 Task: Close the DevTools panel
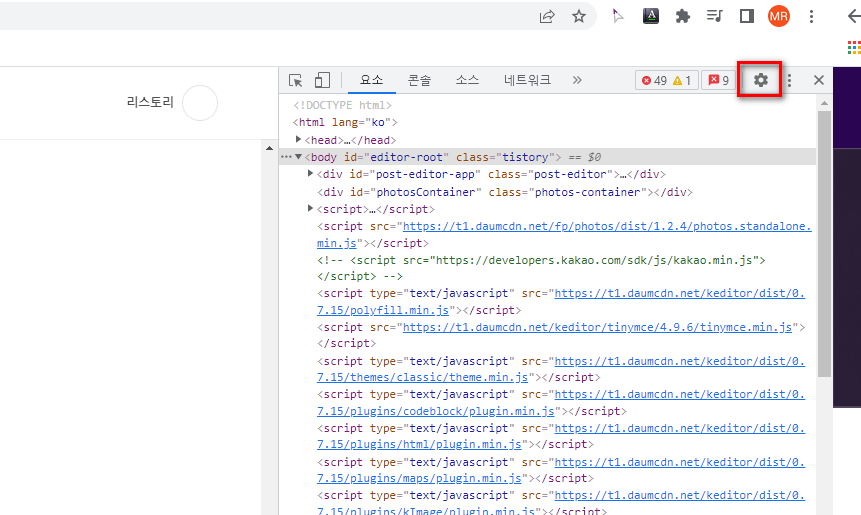click(x=819, y=80)
